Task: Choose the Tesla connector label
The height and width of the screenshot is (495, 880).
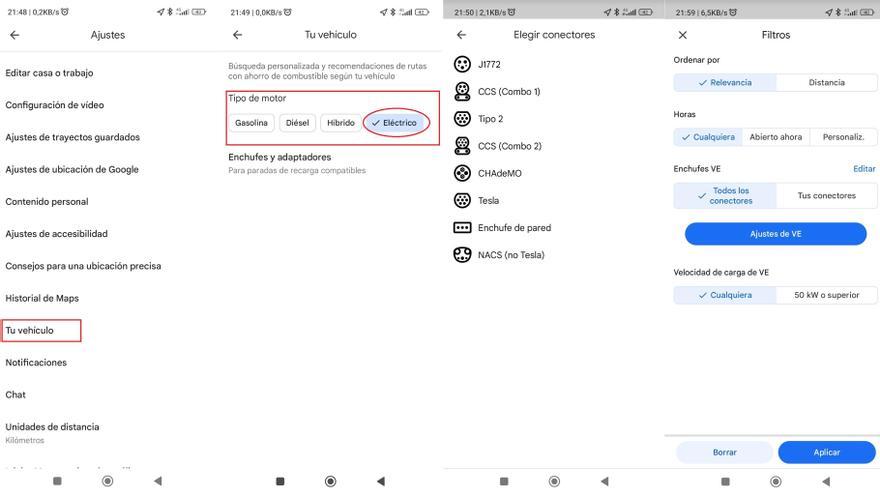Action: pos(488,200)
